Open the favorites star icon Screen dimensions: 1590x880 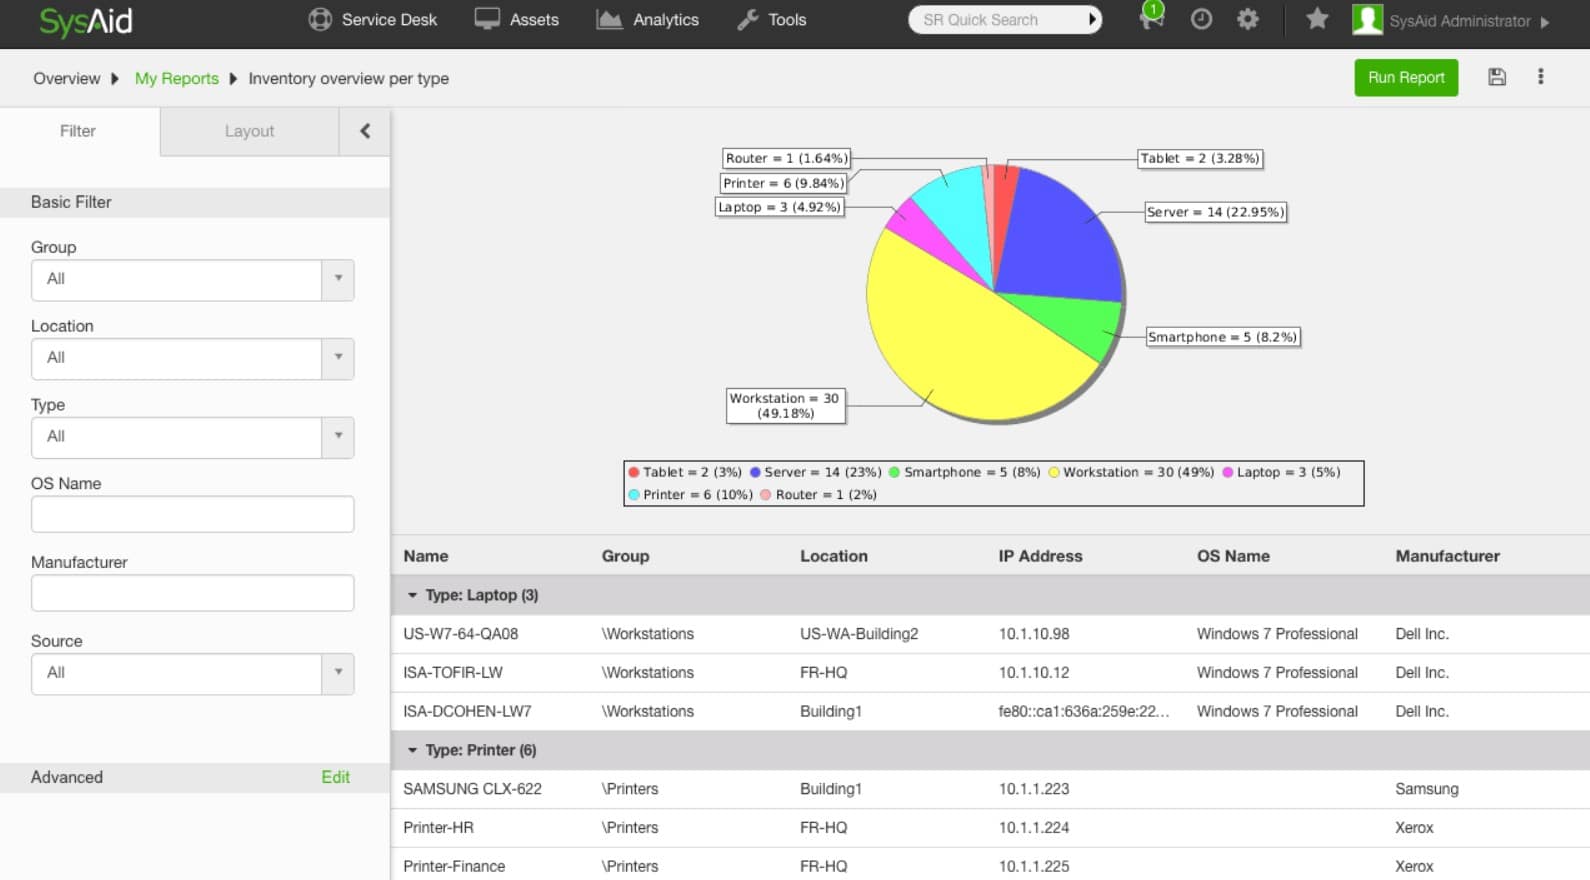1317,19
